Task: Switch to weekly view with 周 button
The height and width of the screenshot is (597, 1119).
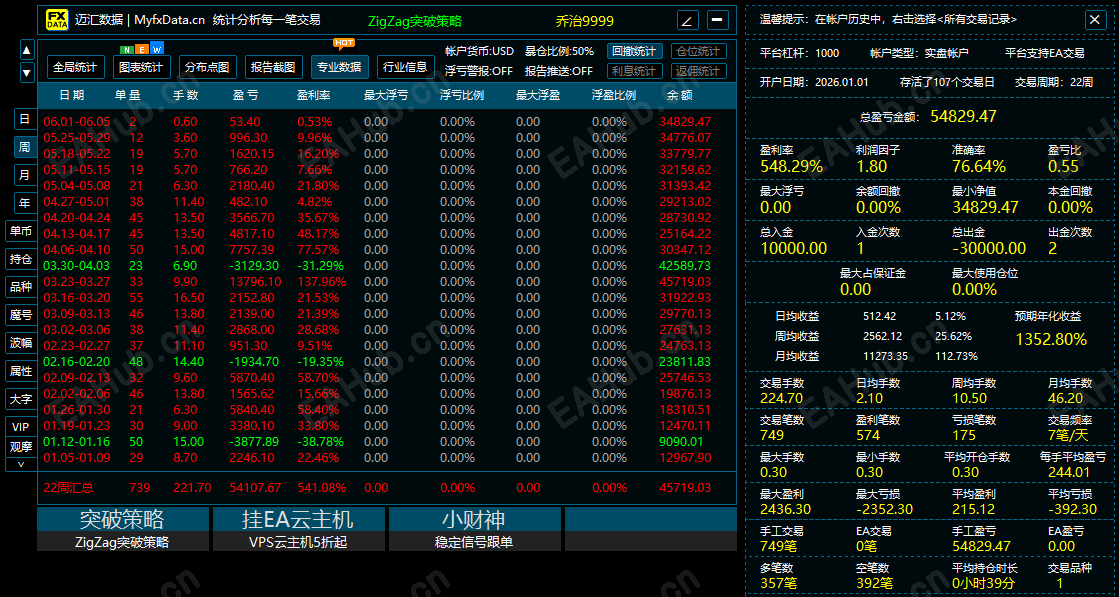Action: tap(25, 147)
